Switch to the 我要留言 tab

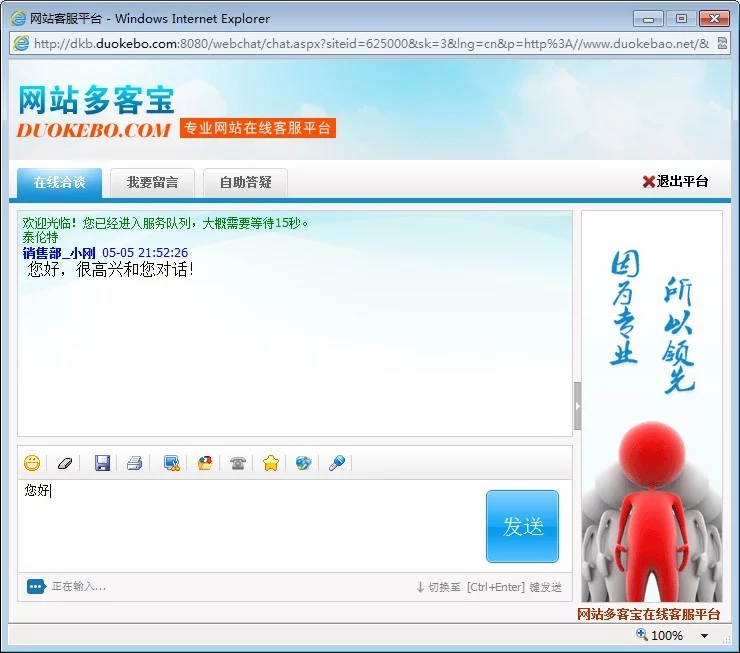click(152, 182)
